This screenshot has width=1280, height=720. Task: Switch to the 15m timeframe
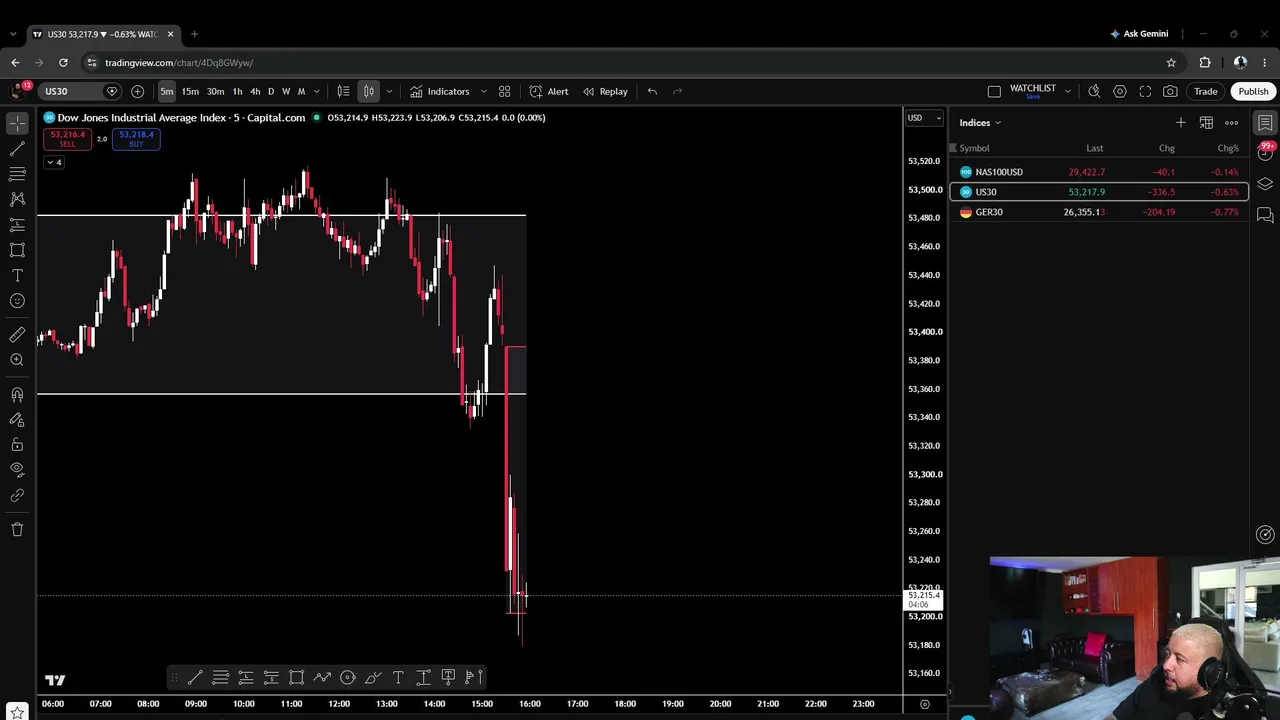(x=190, y=91)
